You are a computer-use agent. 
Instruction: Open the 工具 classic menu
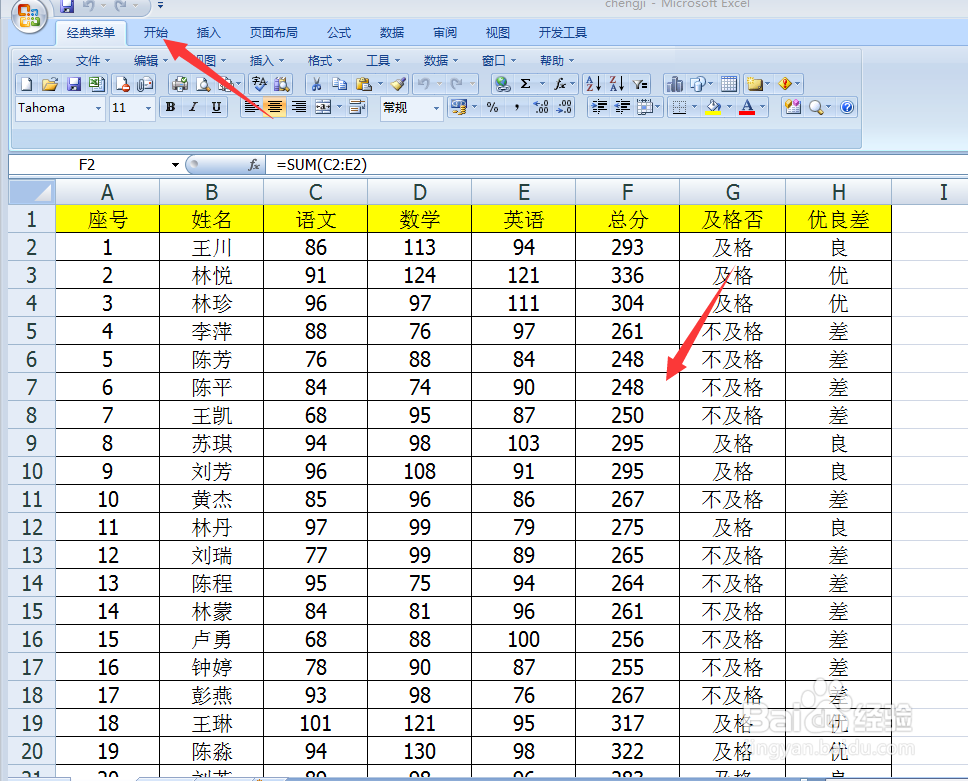[383, 61]
